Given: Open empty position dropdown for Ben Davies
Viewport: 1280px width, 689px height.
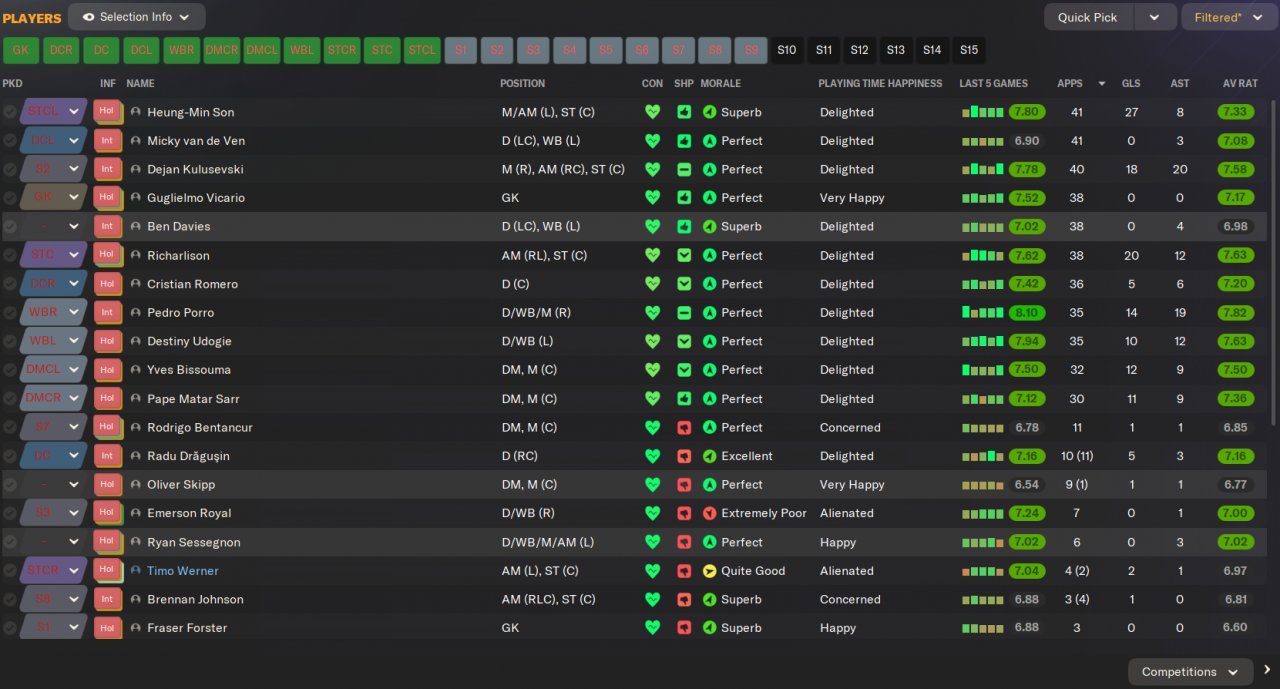Looking at the screenshot, I should 53,227.
